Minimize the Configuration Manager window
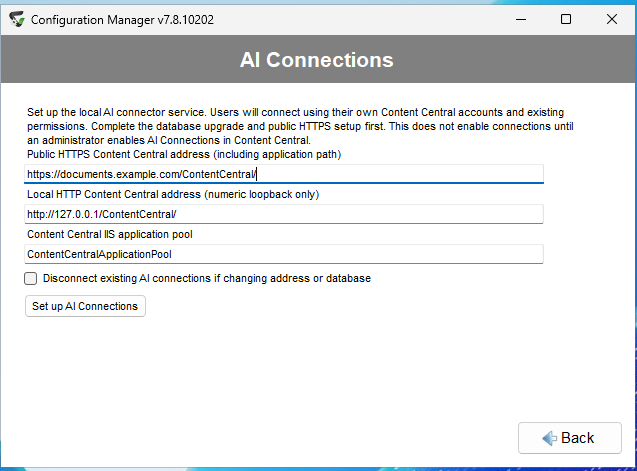 click(x=521, y=19)
